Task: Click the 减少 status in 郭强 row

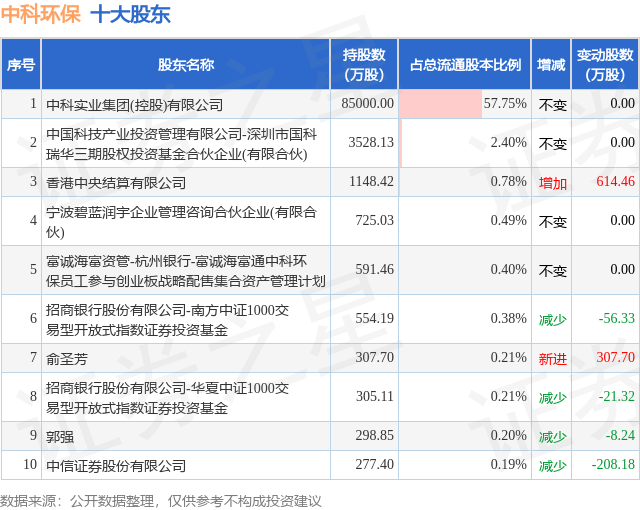Action: point(552,437)
